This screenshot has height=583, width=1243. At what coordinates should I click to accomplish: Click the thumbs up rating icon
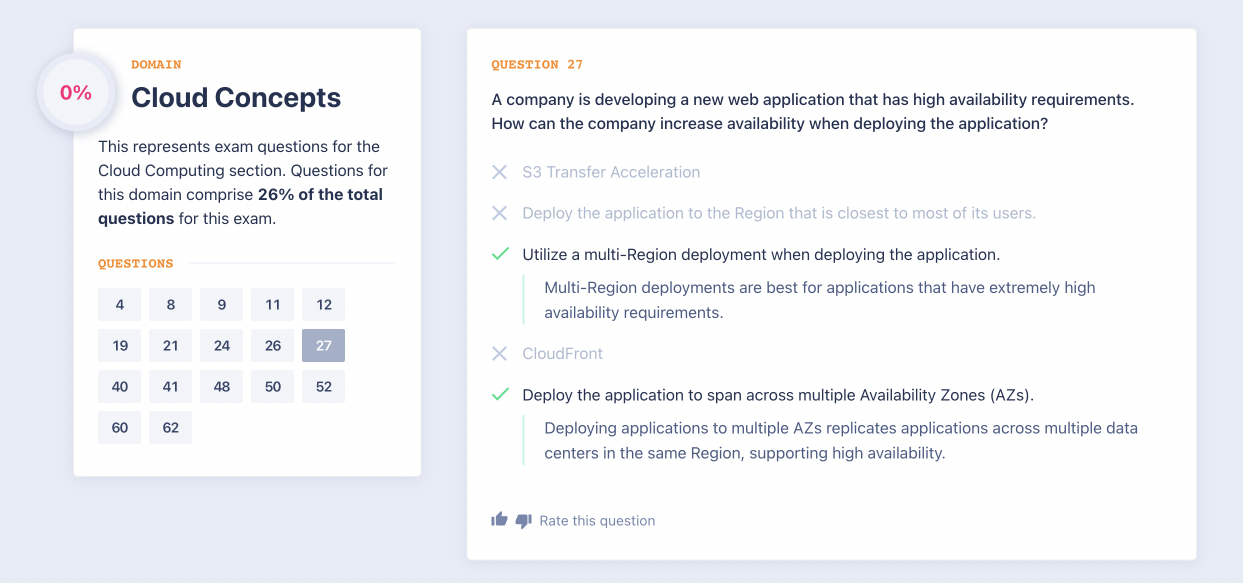pos(499,519)
